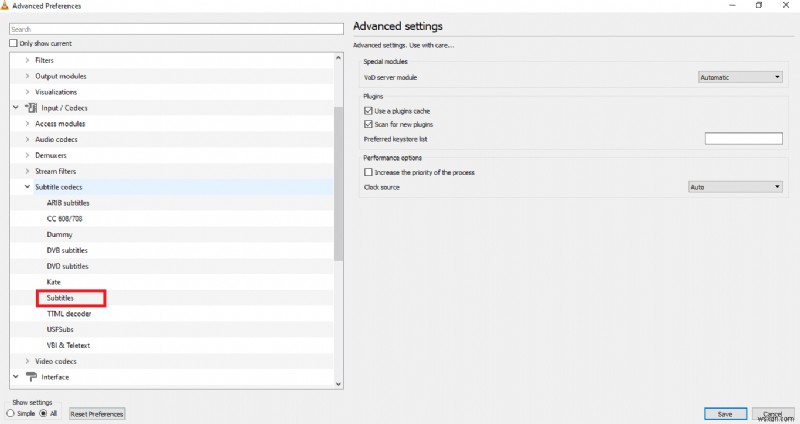Click the Interface category icon
This screenshot has width=800, height=424.
30,377
